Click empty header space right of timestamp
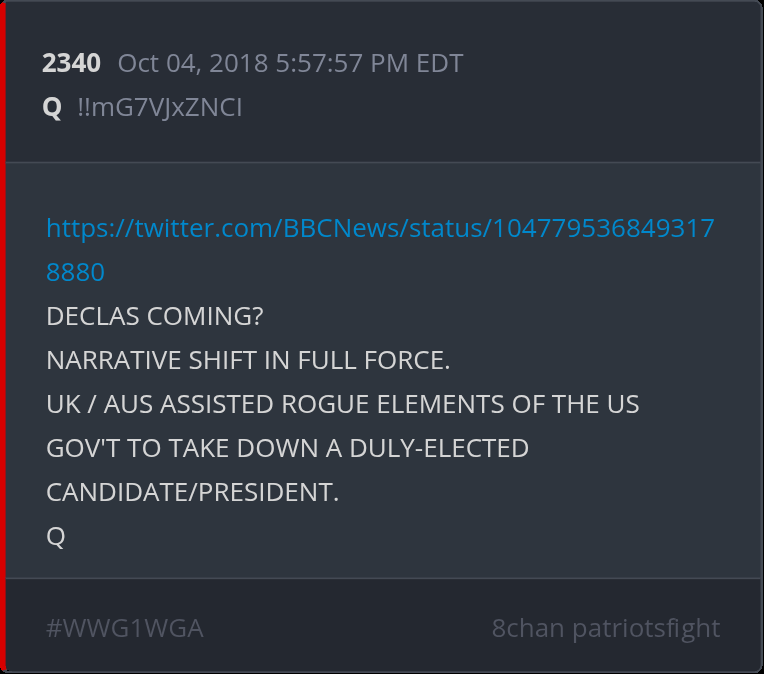Viewport: 764px width, 674px height. tap(609, 63)
